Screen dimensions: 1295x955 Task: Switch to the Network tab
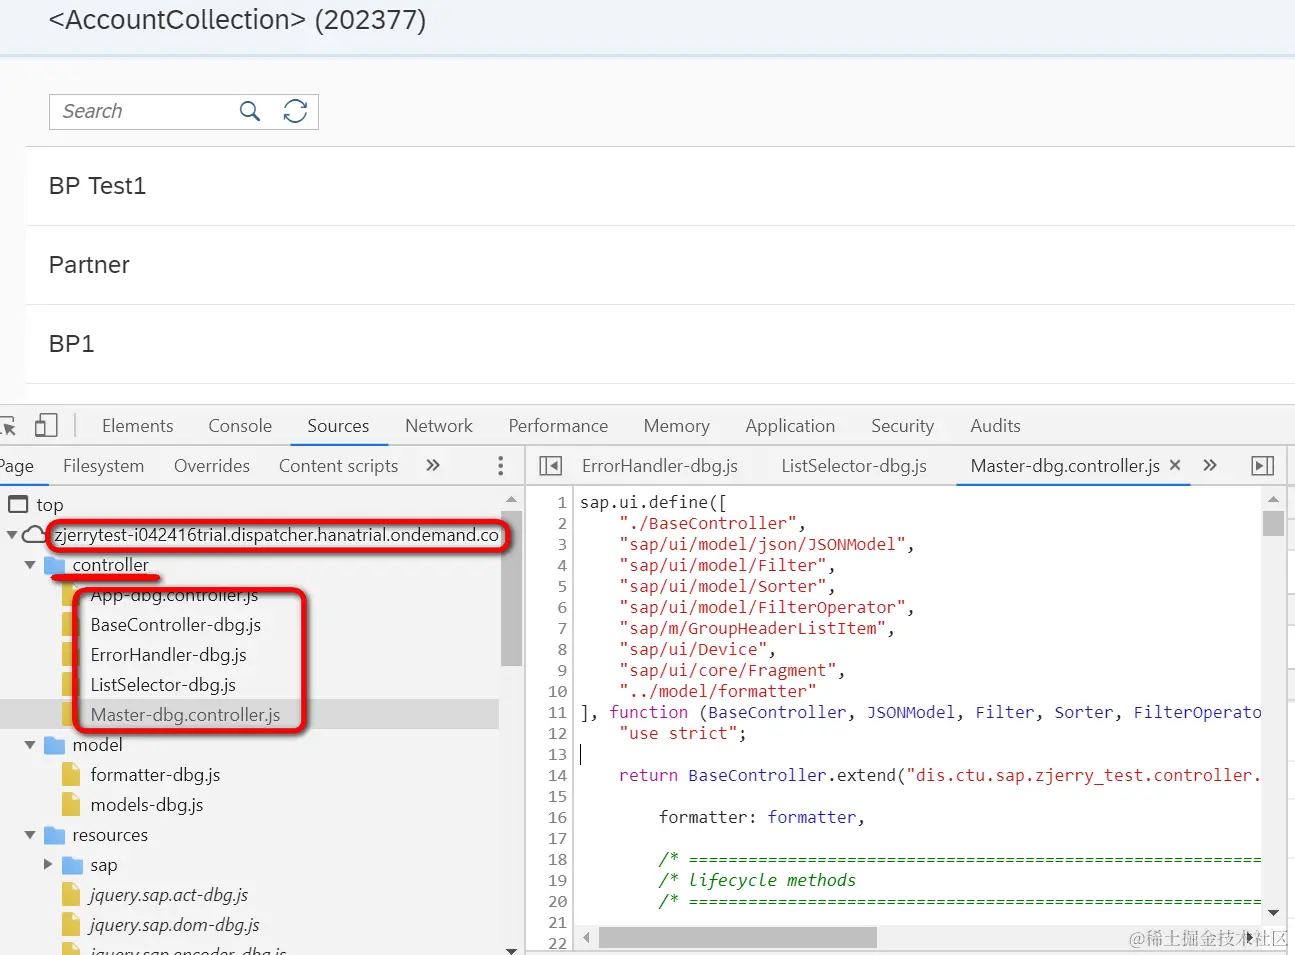click(439, 426)
